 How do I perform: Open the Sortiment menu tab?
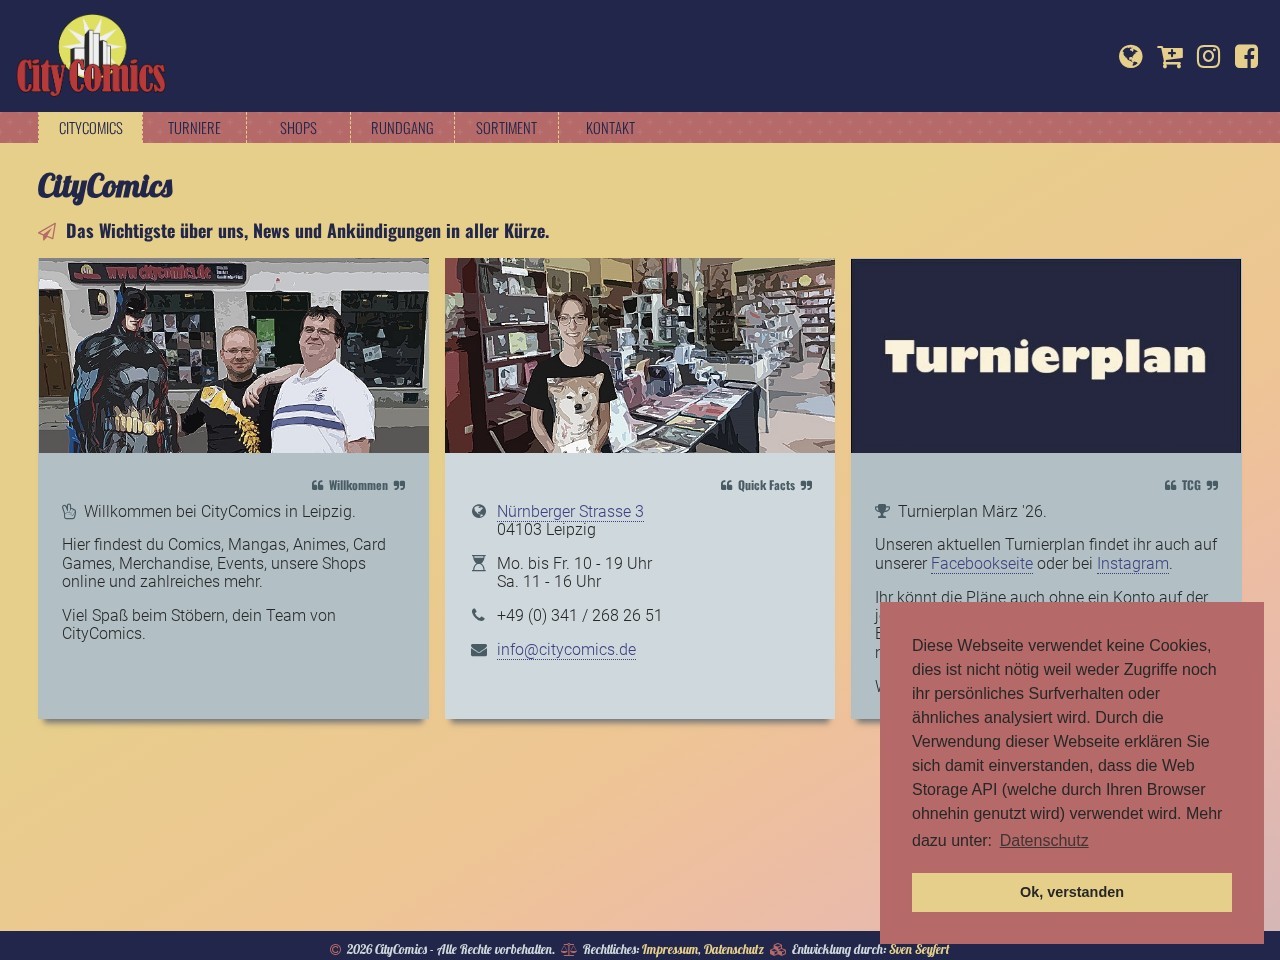coord(506,128)
